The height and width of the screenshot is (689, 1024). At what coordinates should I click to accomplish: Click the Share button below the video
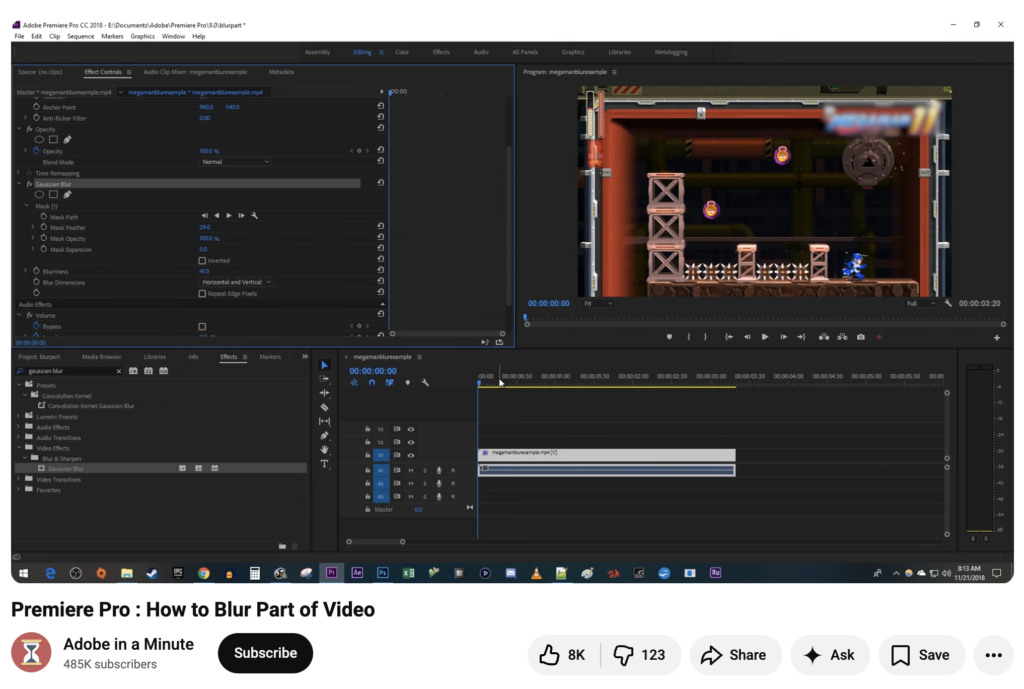(735, 655)
